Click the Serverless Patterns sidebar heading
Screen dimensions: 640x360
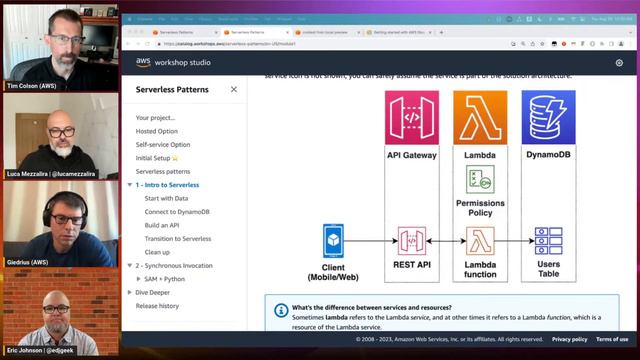click(172, 89)
